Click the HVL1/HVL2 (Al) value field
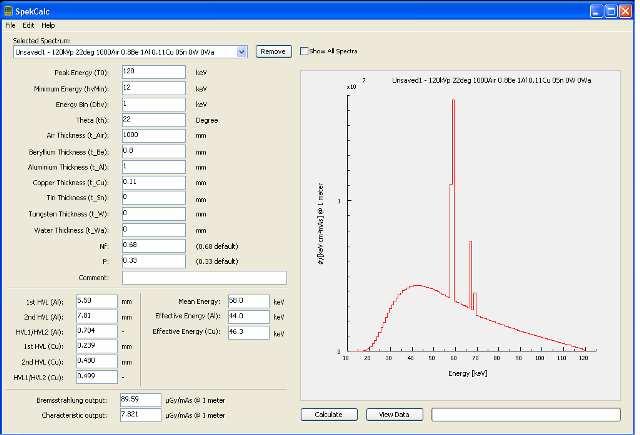This screenshot has height=435, width=640. pyautogui.click(x=97, y=331)
